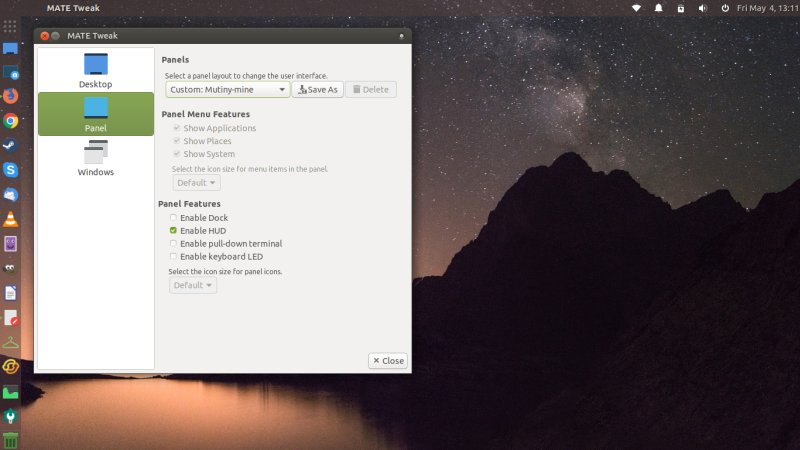Screen dimensions: 800x450
Task: Open panel icons size Default dropdown
Action: click(193, 285)
